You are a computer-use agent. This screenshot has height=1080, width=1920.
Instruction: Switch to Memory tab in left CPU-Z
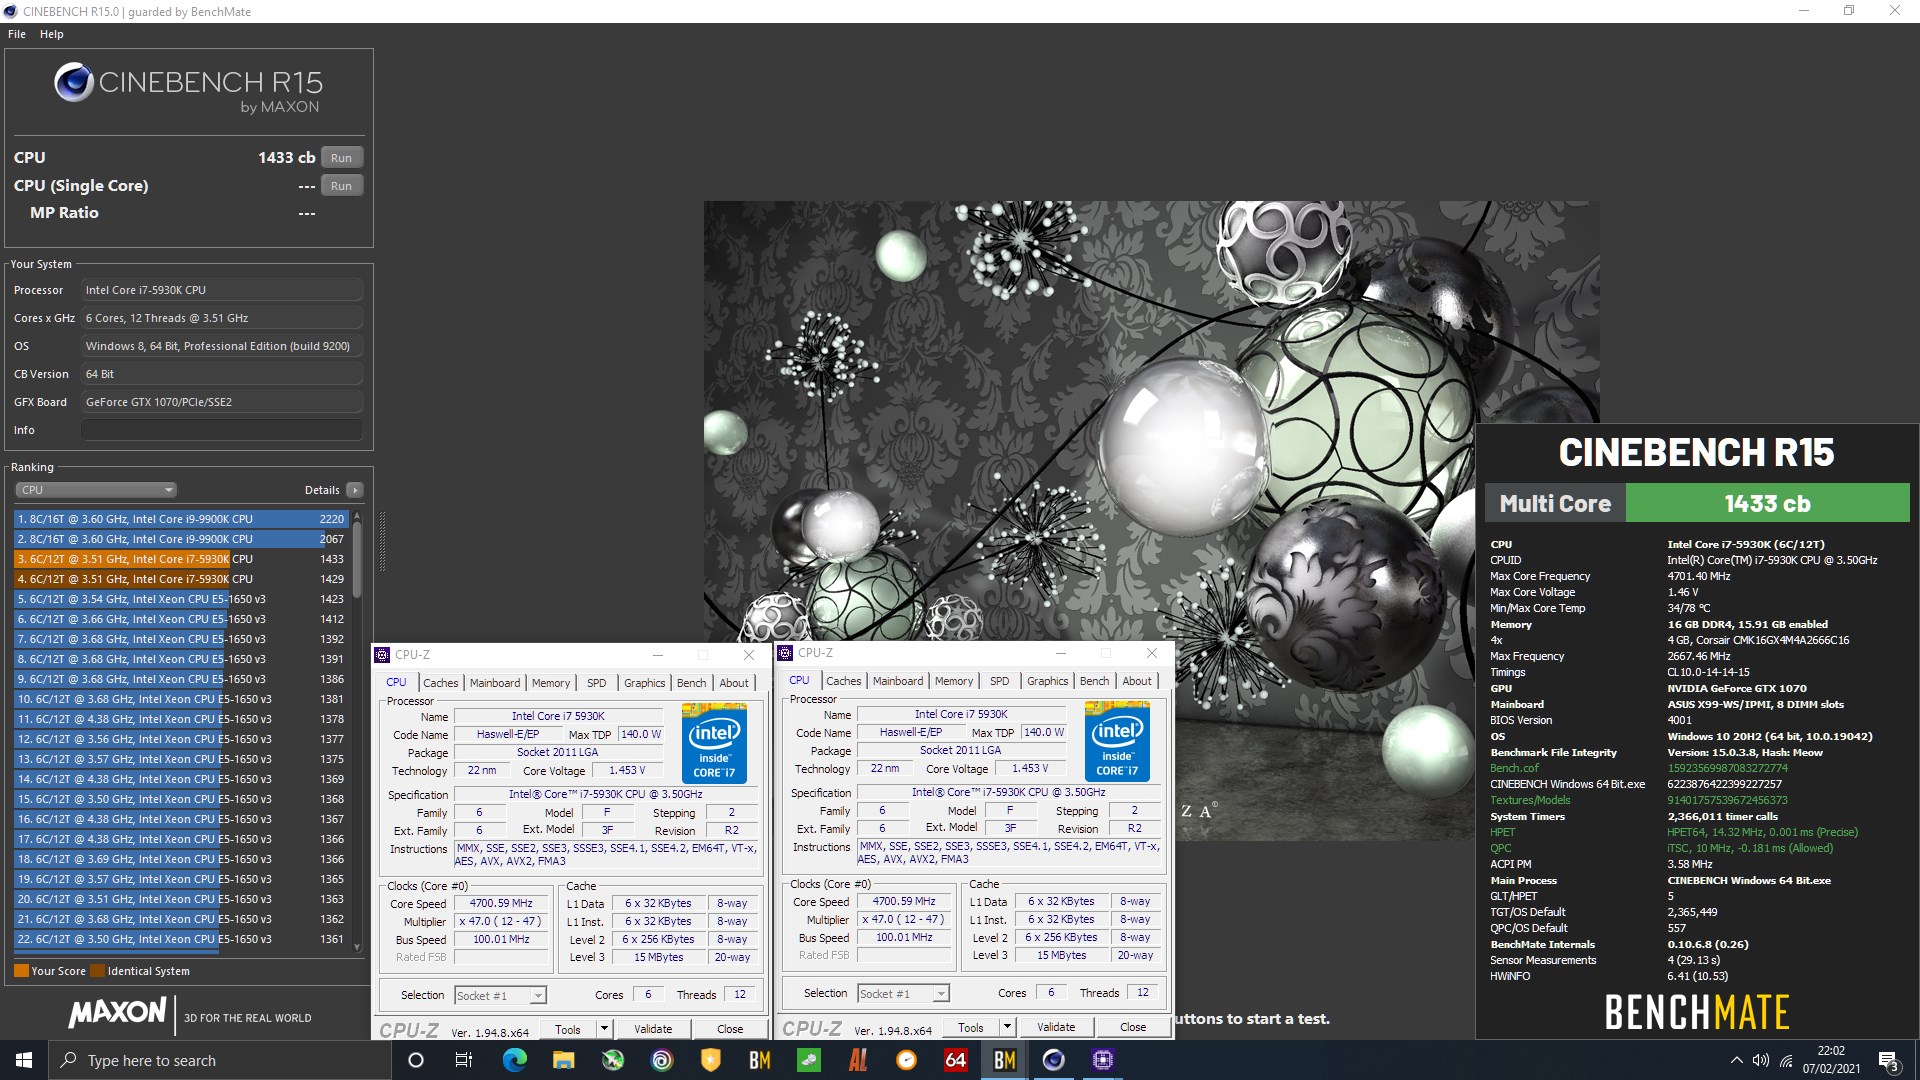click(x=551, y=683)
